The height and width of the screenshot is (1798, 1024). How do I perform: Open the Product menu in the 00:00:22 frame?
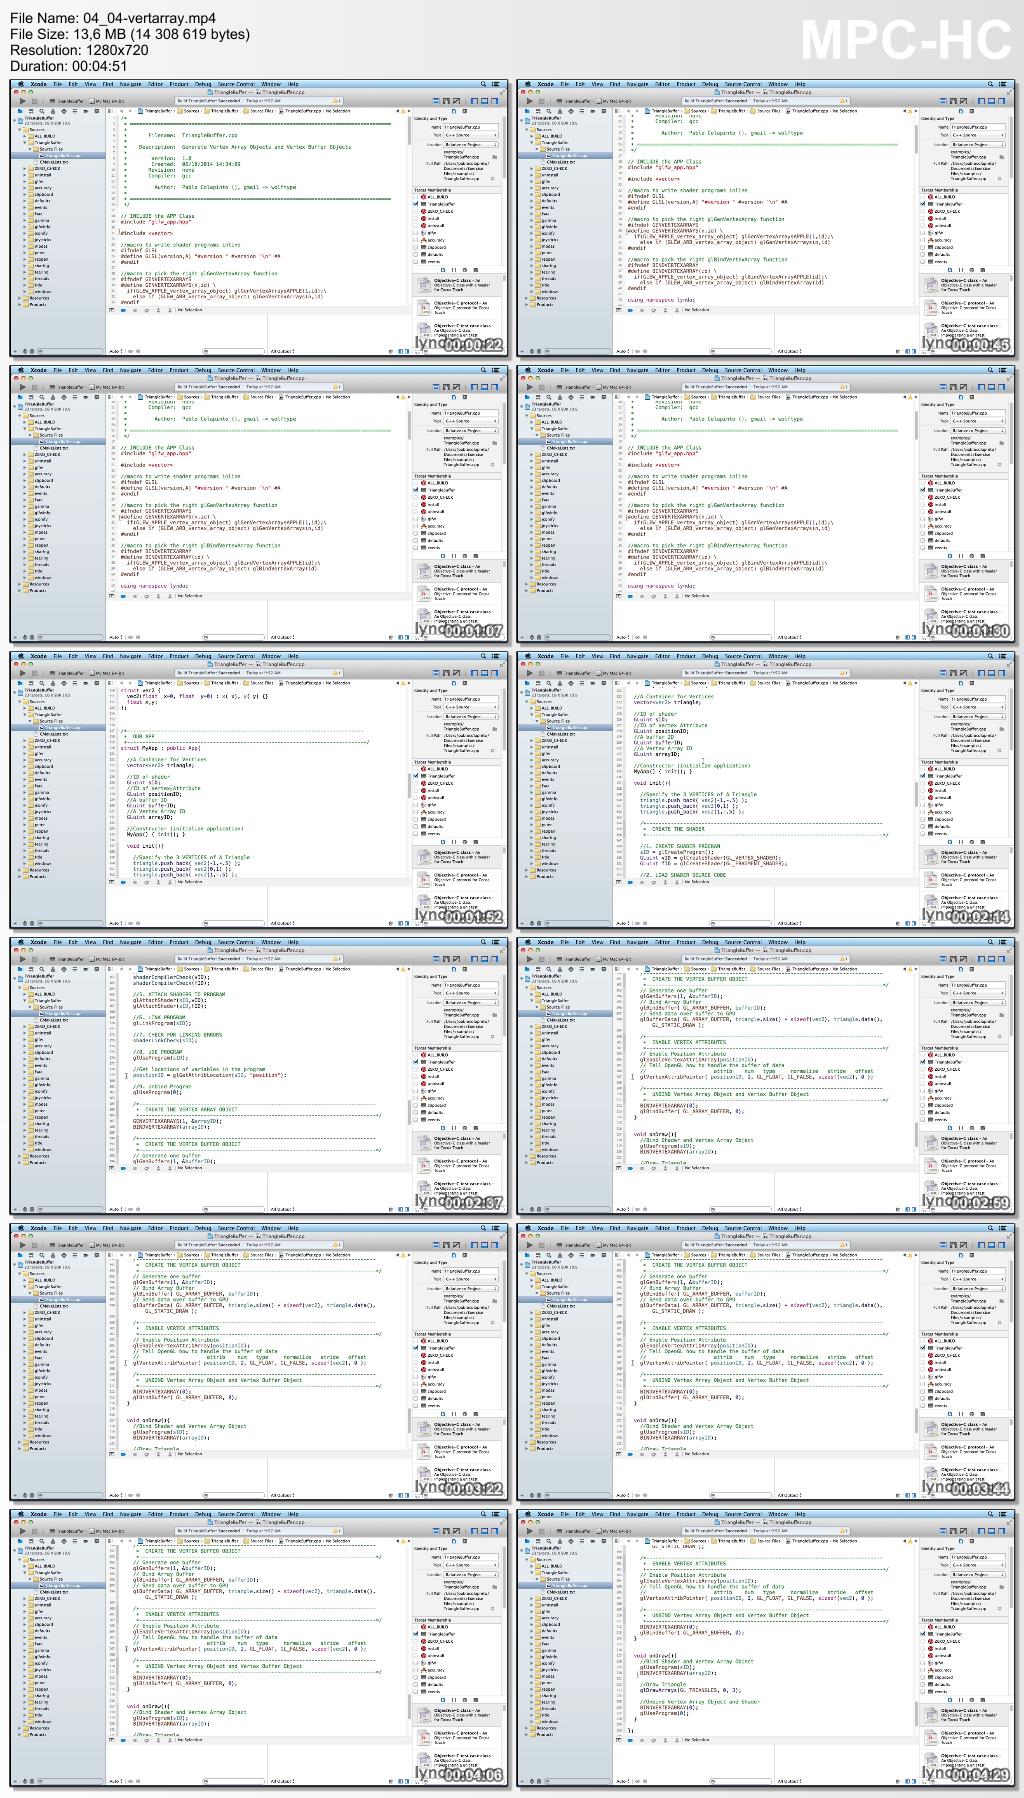coord(179,84)
